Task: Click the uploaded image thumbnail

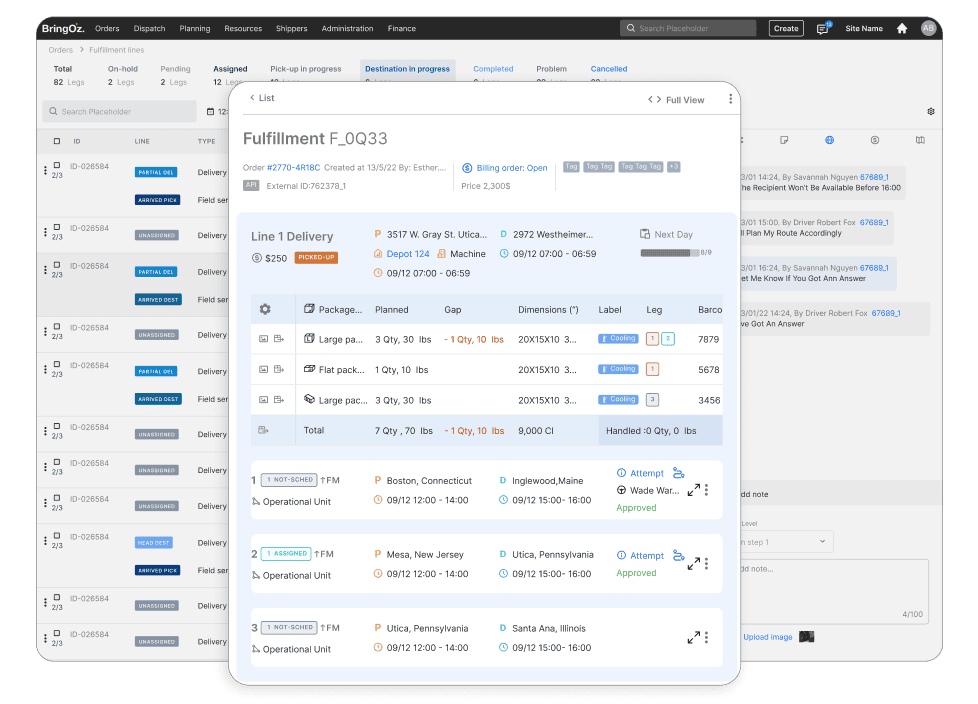Action: (x=806, y=637)
